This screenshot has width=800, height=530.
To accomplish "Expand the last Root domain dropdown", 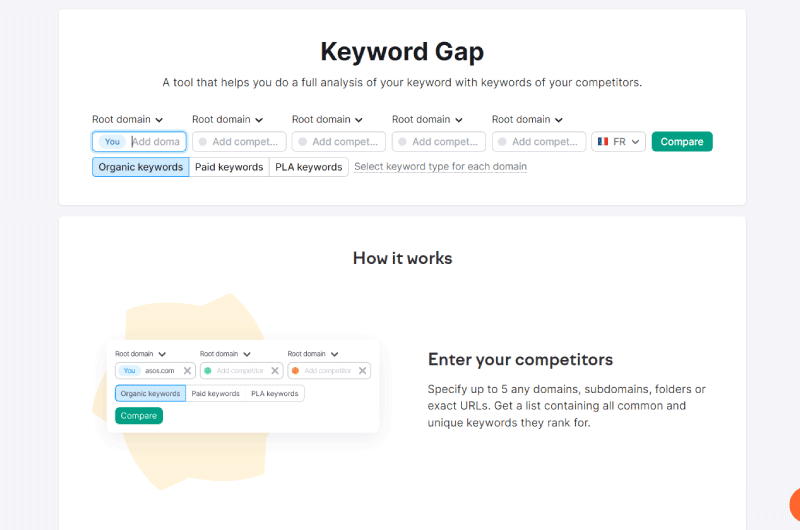I will 527,119.
